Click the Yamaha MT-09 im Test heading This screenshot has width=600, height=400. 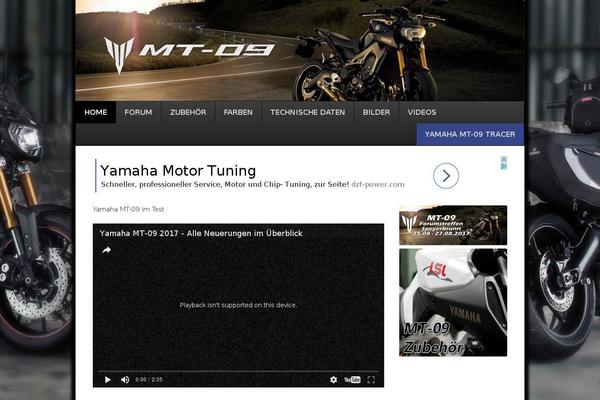pos(128,209)
